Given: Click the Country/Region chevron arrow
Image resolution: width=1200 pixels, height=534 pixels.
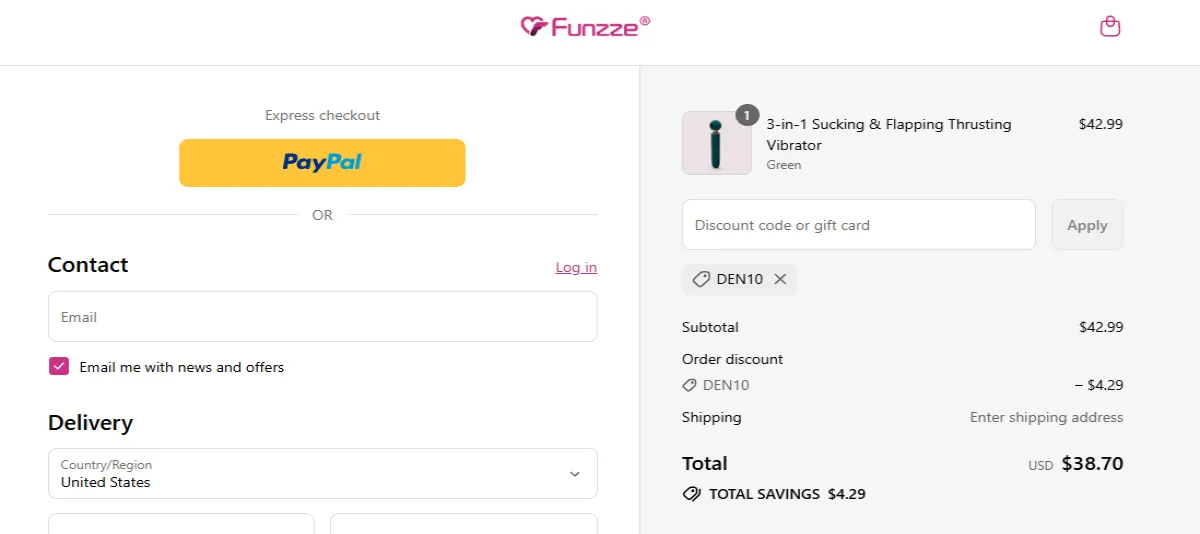Looking at the screenshot, I should coord(574,474).
